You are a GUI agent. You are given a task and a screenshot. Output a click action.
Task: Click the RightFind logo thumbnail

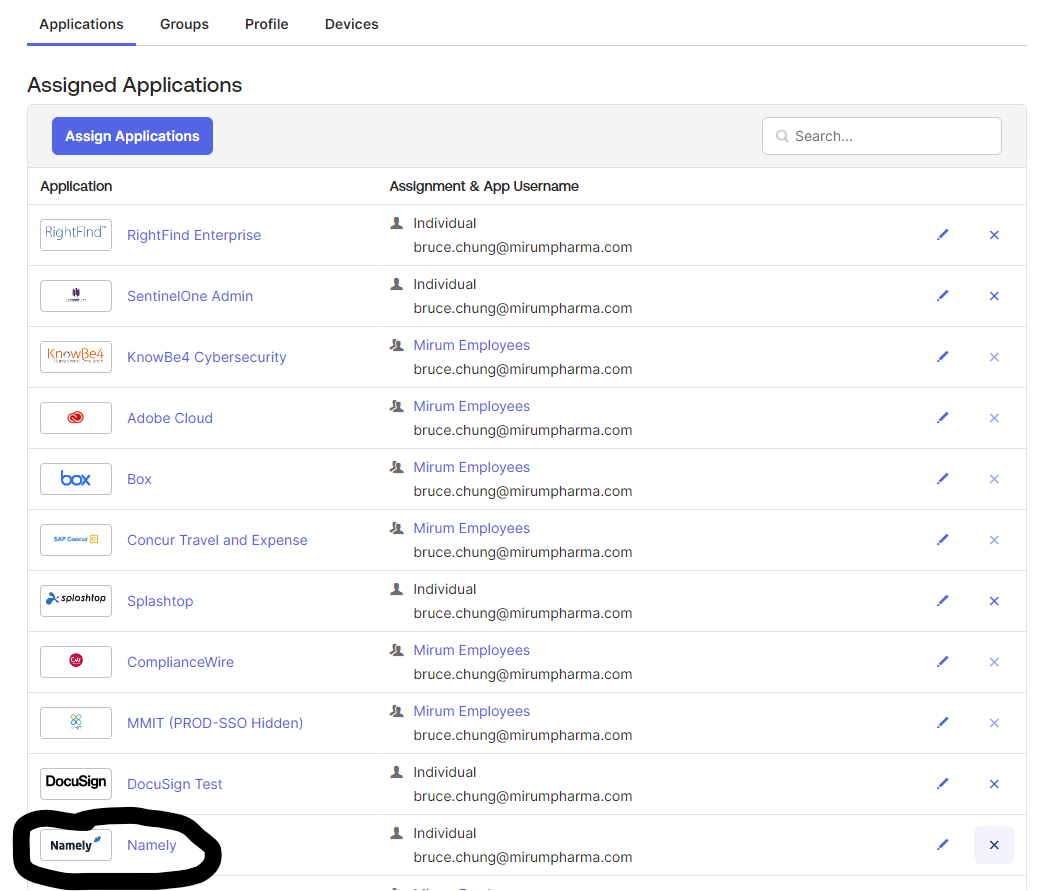click(x=76, y=235)
